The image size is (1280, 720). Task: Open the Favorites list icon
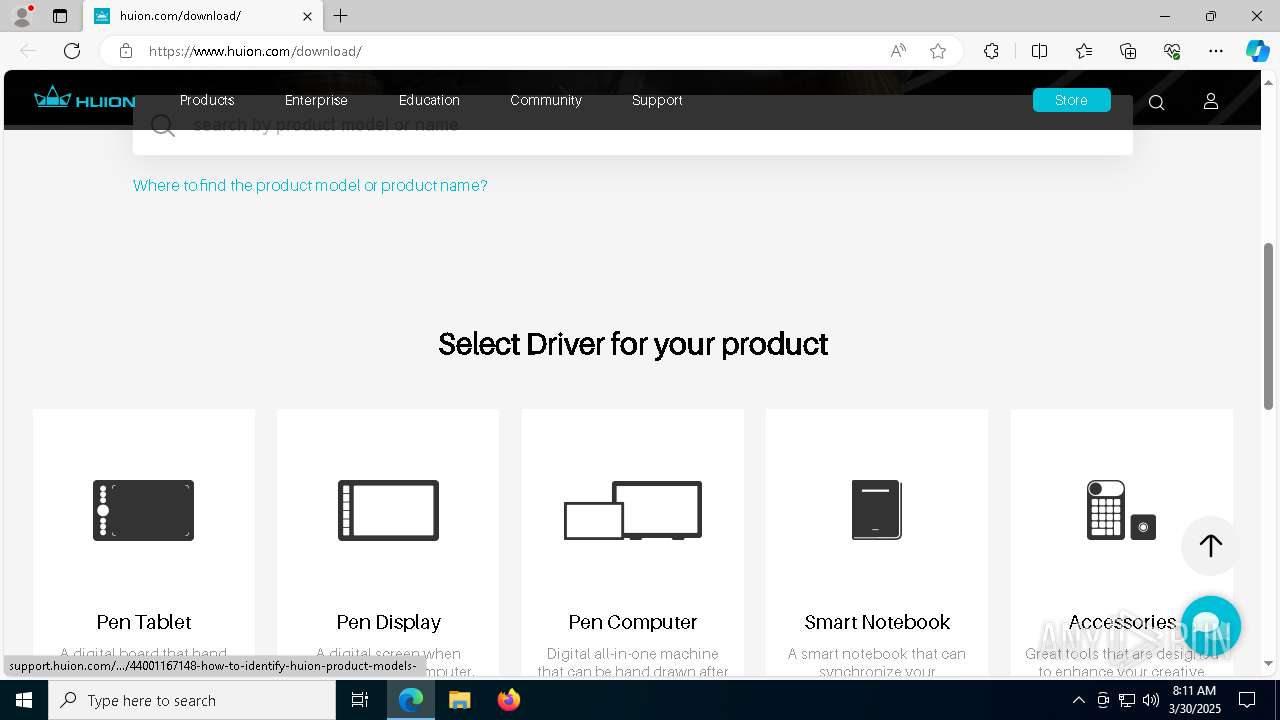tap(1084, 51)
